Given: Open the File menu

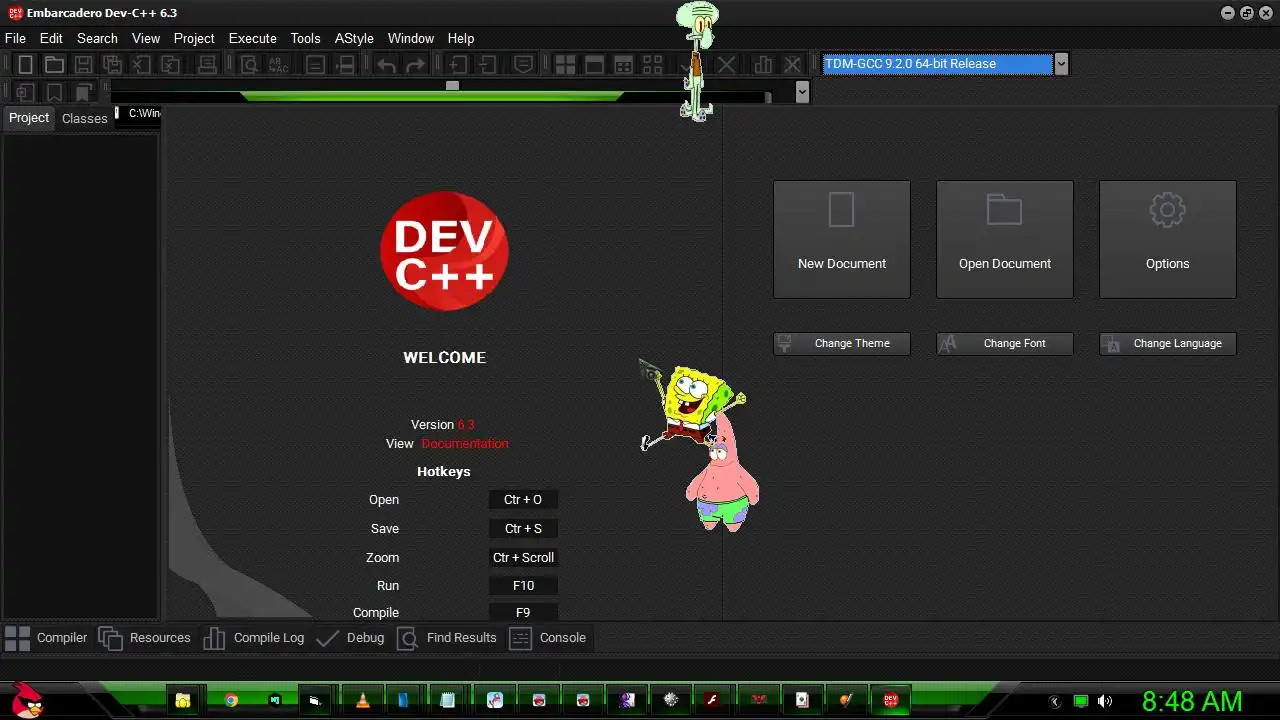Looking at the screenshot, I should [x=15, y=38].
